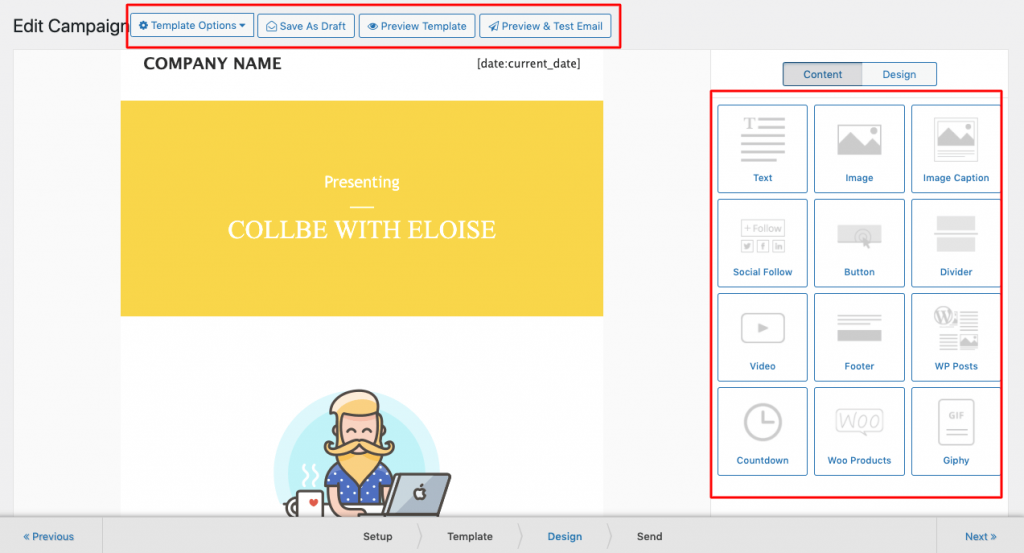Switch to the Content tab
This screenshot has width=1024, height=553.
(x=823, y=74)
